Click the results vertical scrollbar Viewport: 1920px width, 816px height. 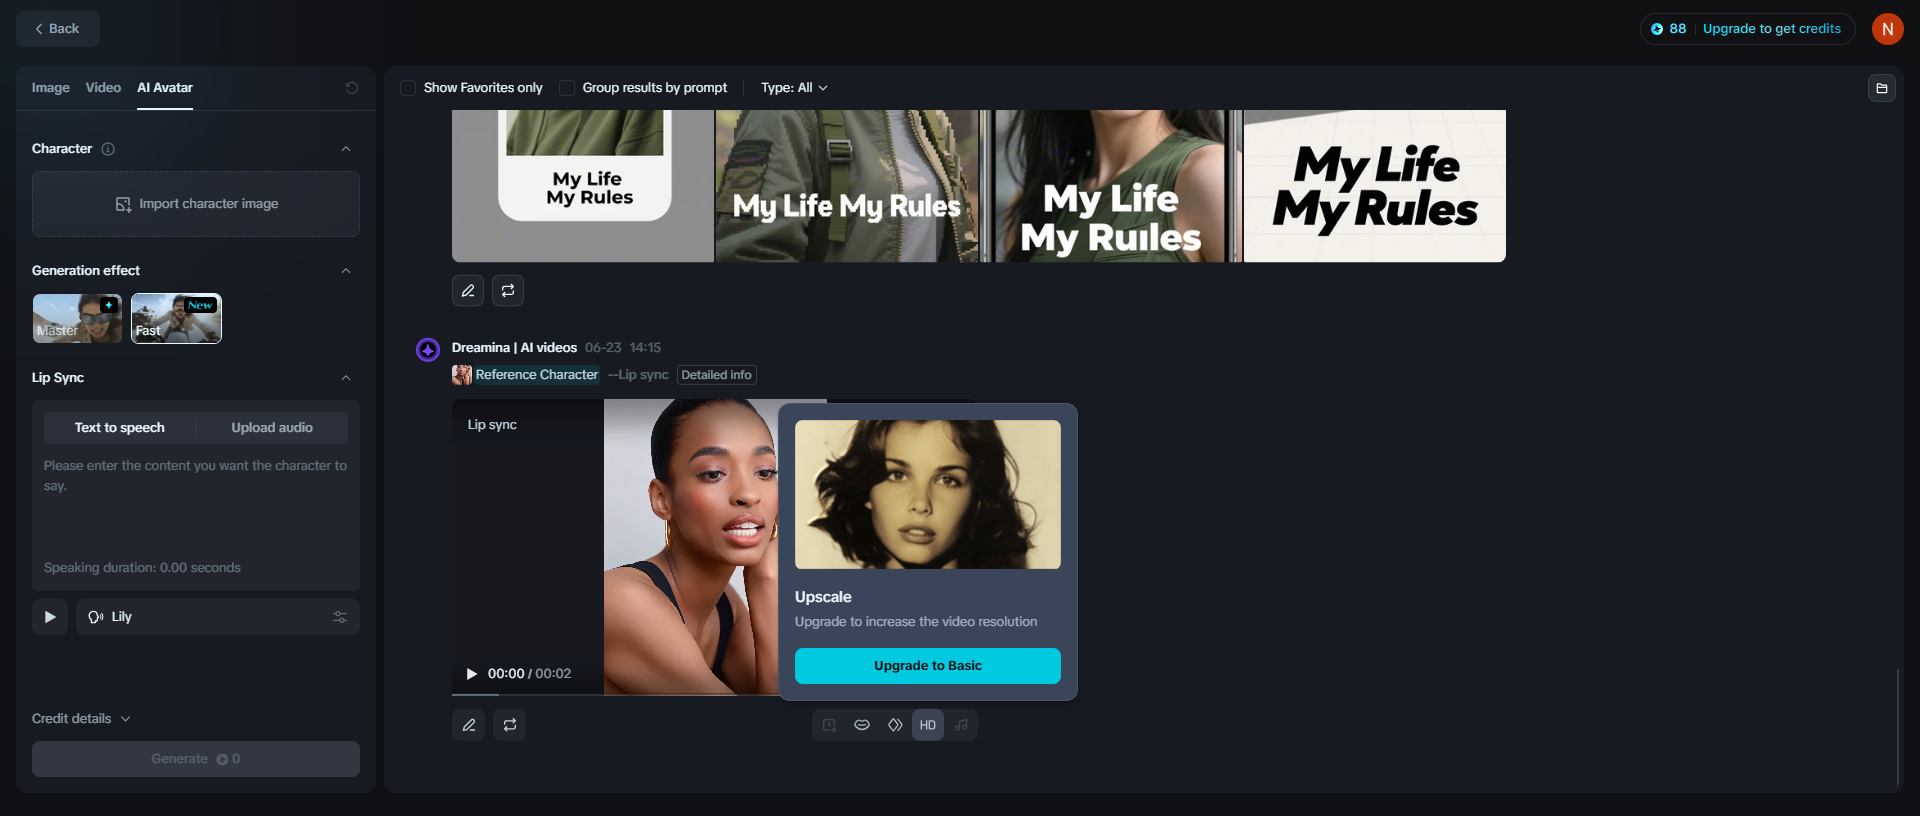[1897, 728]
